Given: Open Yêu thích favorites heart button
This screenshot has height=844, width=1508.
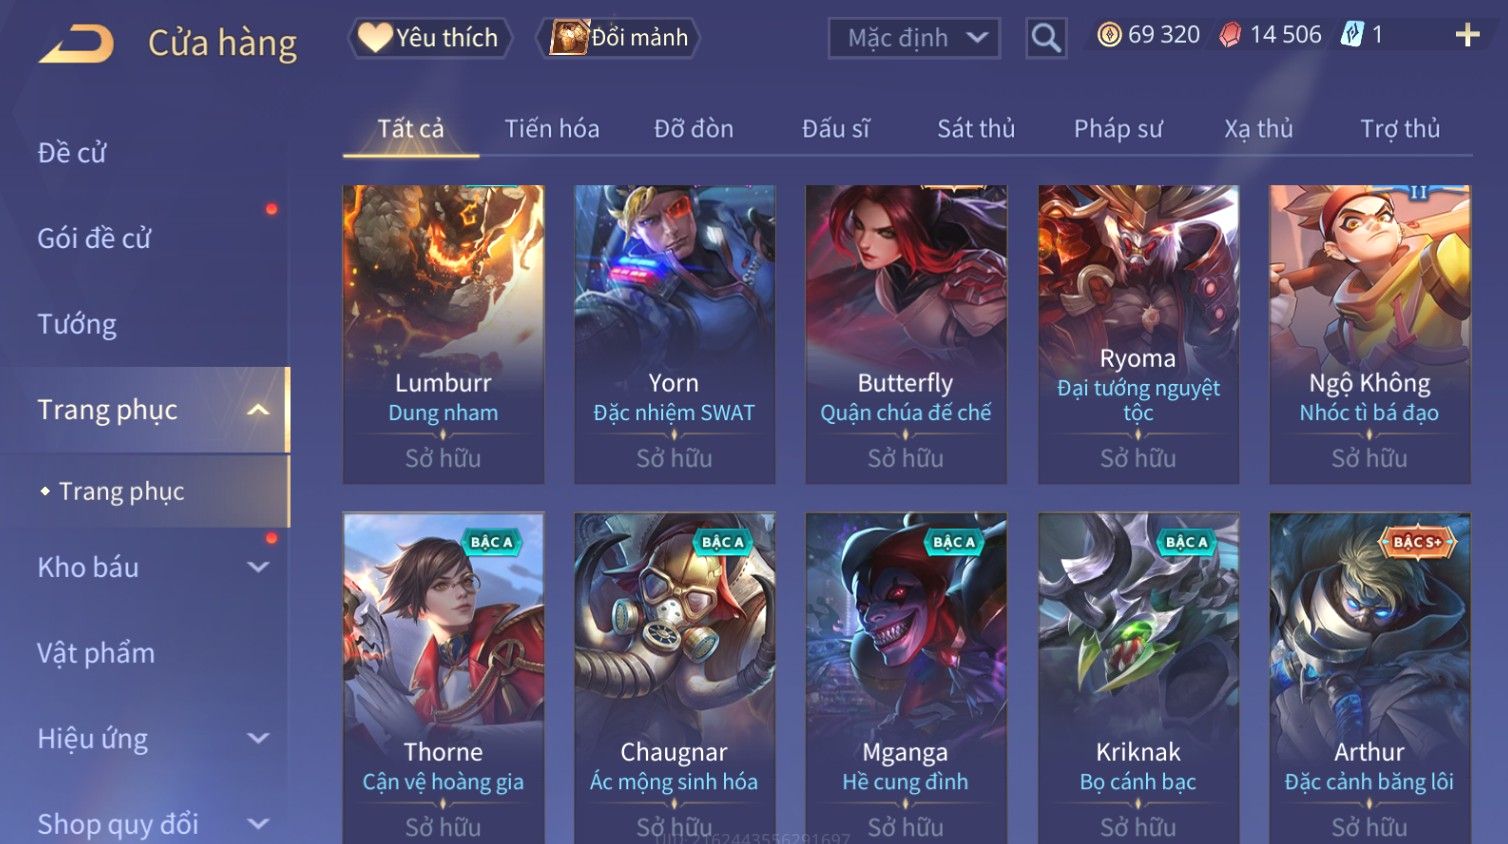Looking at the screenshot, I should [429, 38].
